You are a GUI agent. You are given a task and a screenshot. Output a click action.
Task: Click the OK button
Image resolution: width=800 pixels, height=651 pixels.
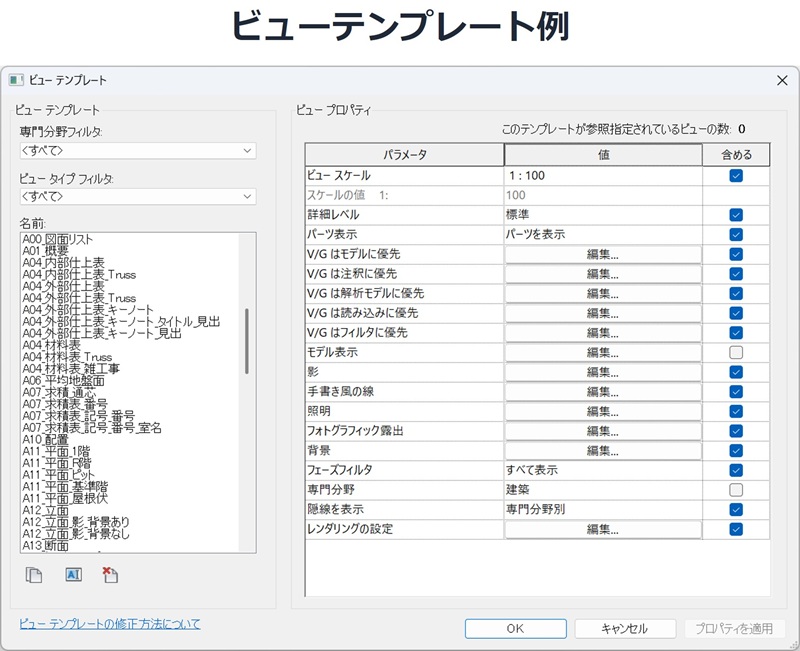[x=515, y=629]
